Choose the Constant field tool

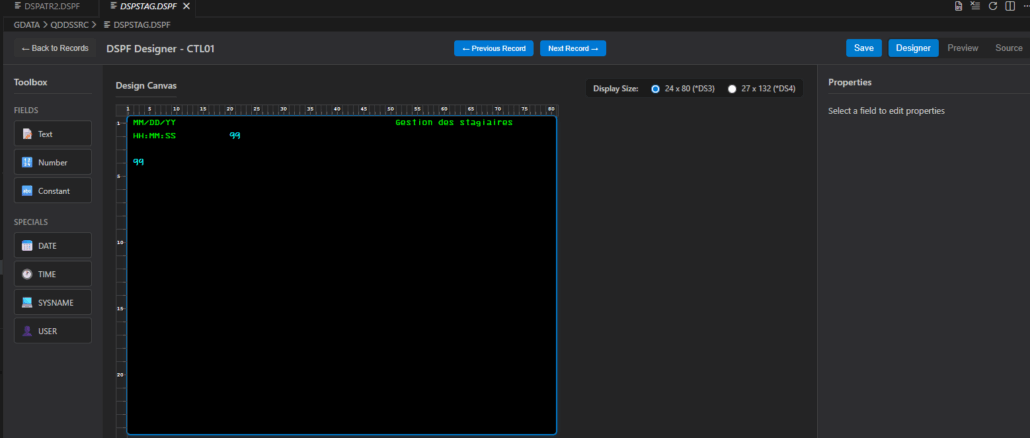[x=52, y=190]
